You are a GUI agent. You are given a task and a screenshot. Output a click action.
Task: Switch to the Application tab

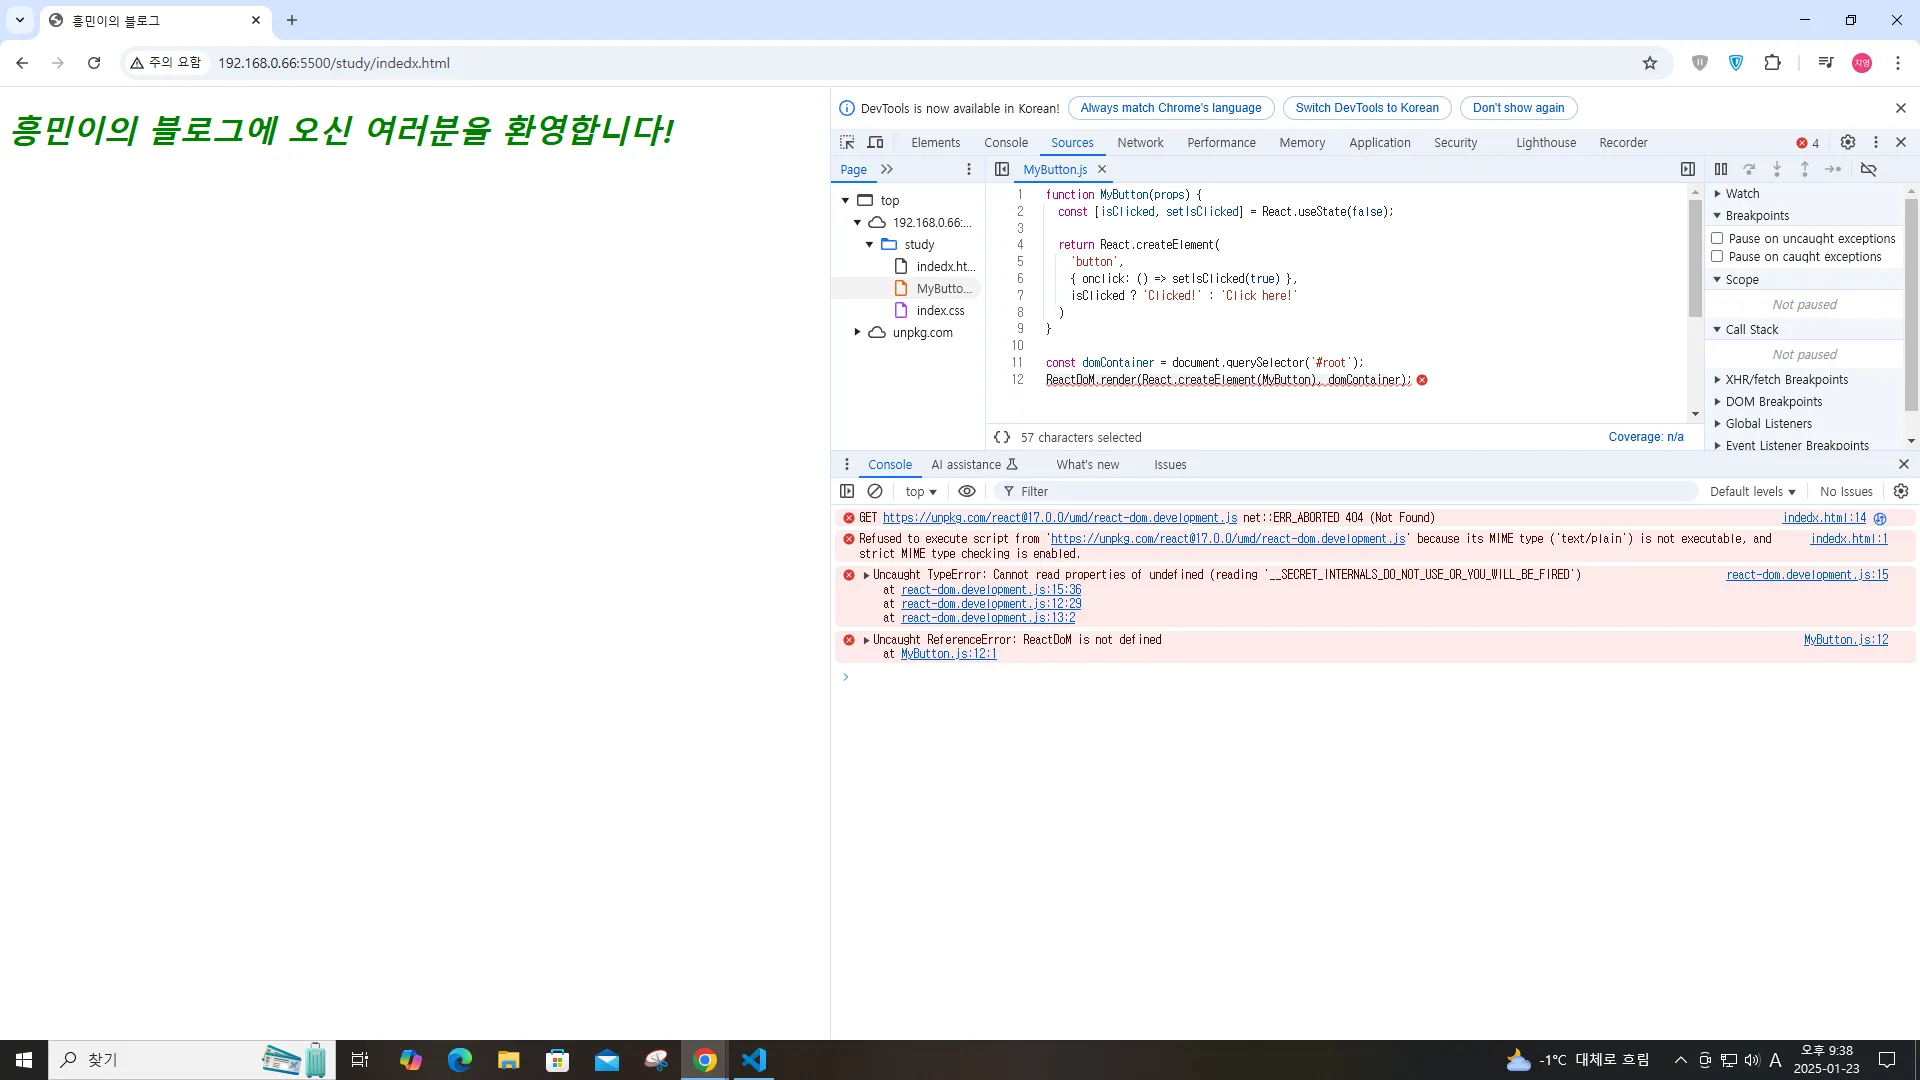1379,143
